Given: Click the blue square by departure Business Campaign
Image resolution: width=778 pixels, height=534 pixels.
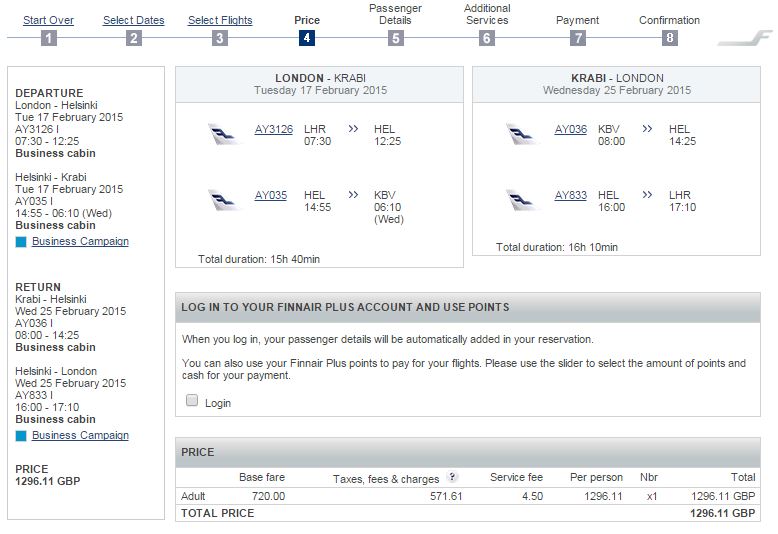Looking at the screenshot, I should (x=22, y=242).
